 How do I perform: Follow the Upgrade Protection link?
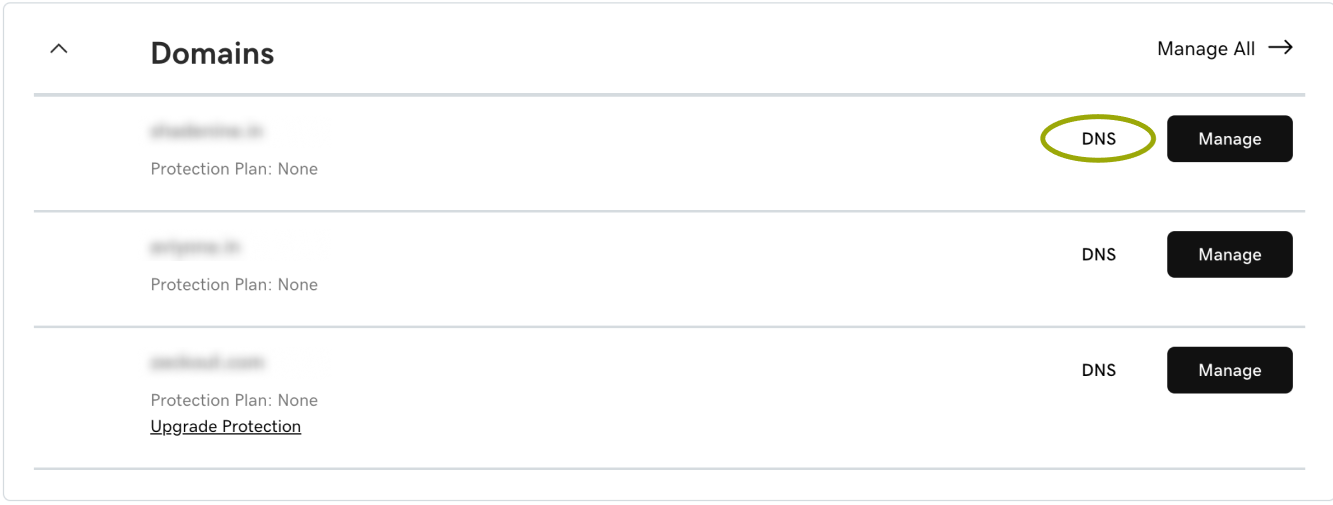[x=225, y=427]
